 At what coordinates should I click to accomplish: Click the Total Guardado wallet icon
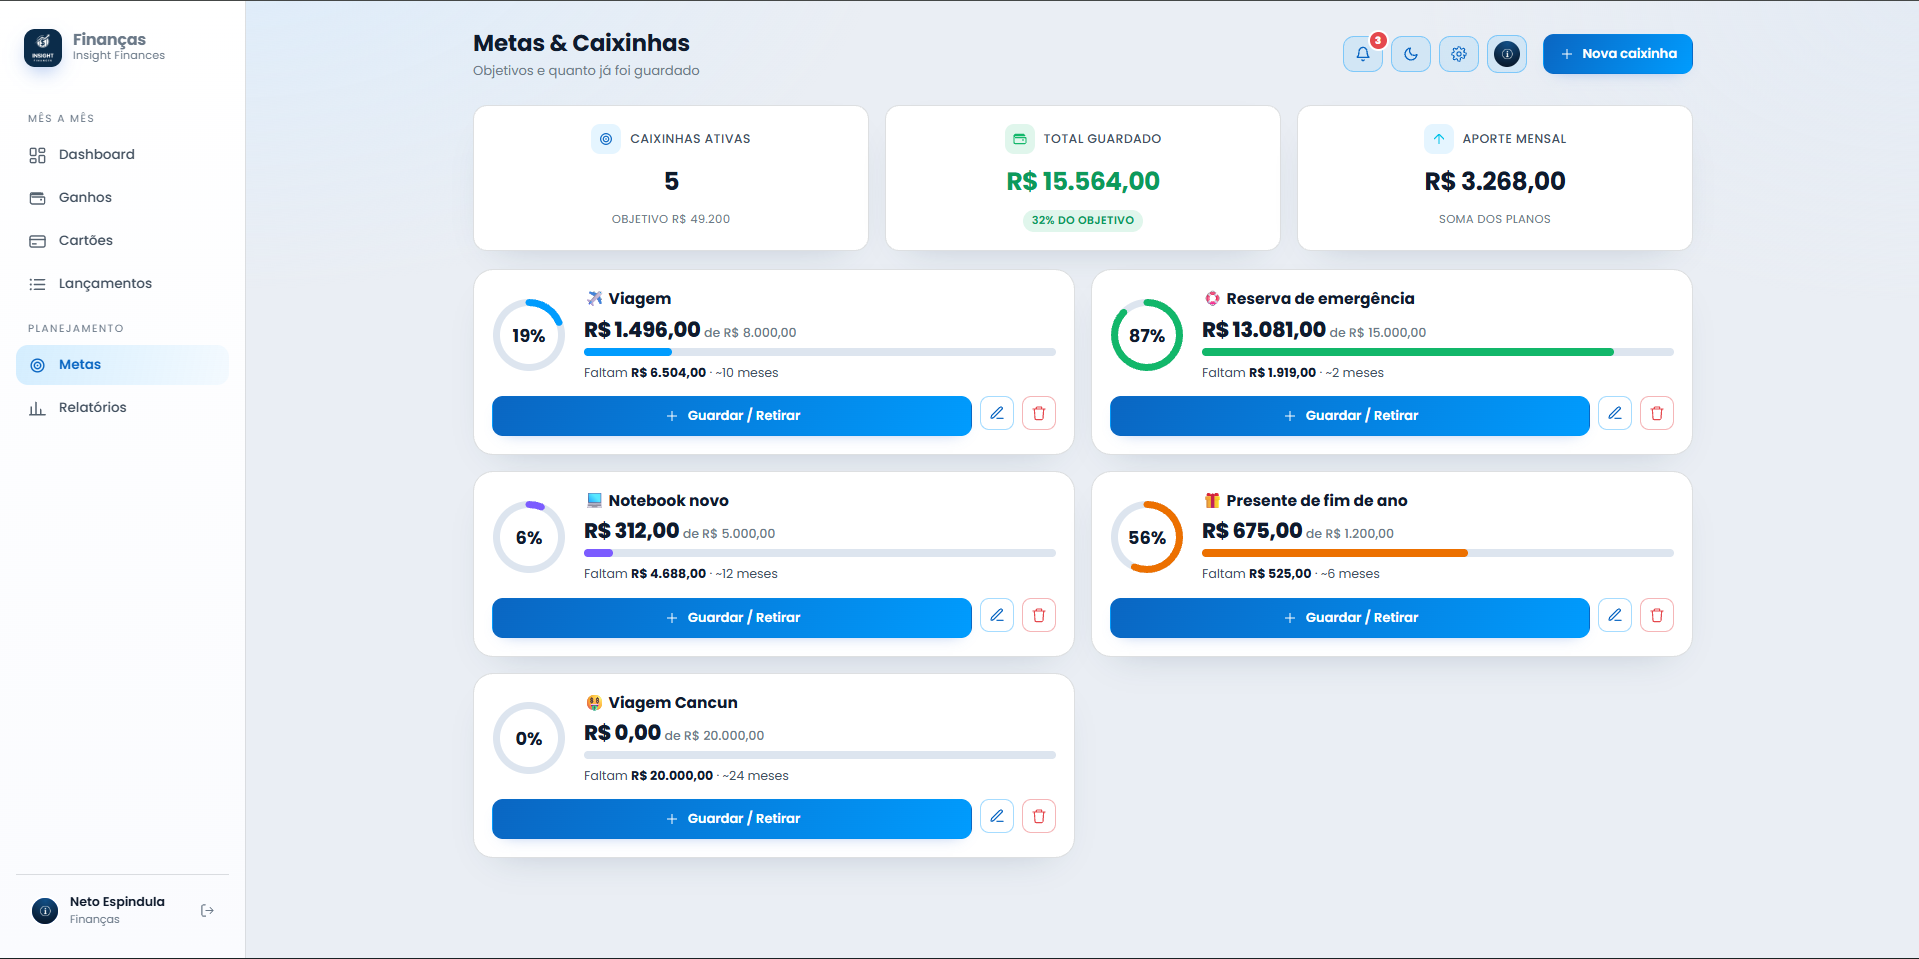click(1019, 139)
